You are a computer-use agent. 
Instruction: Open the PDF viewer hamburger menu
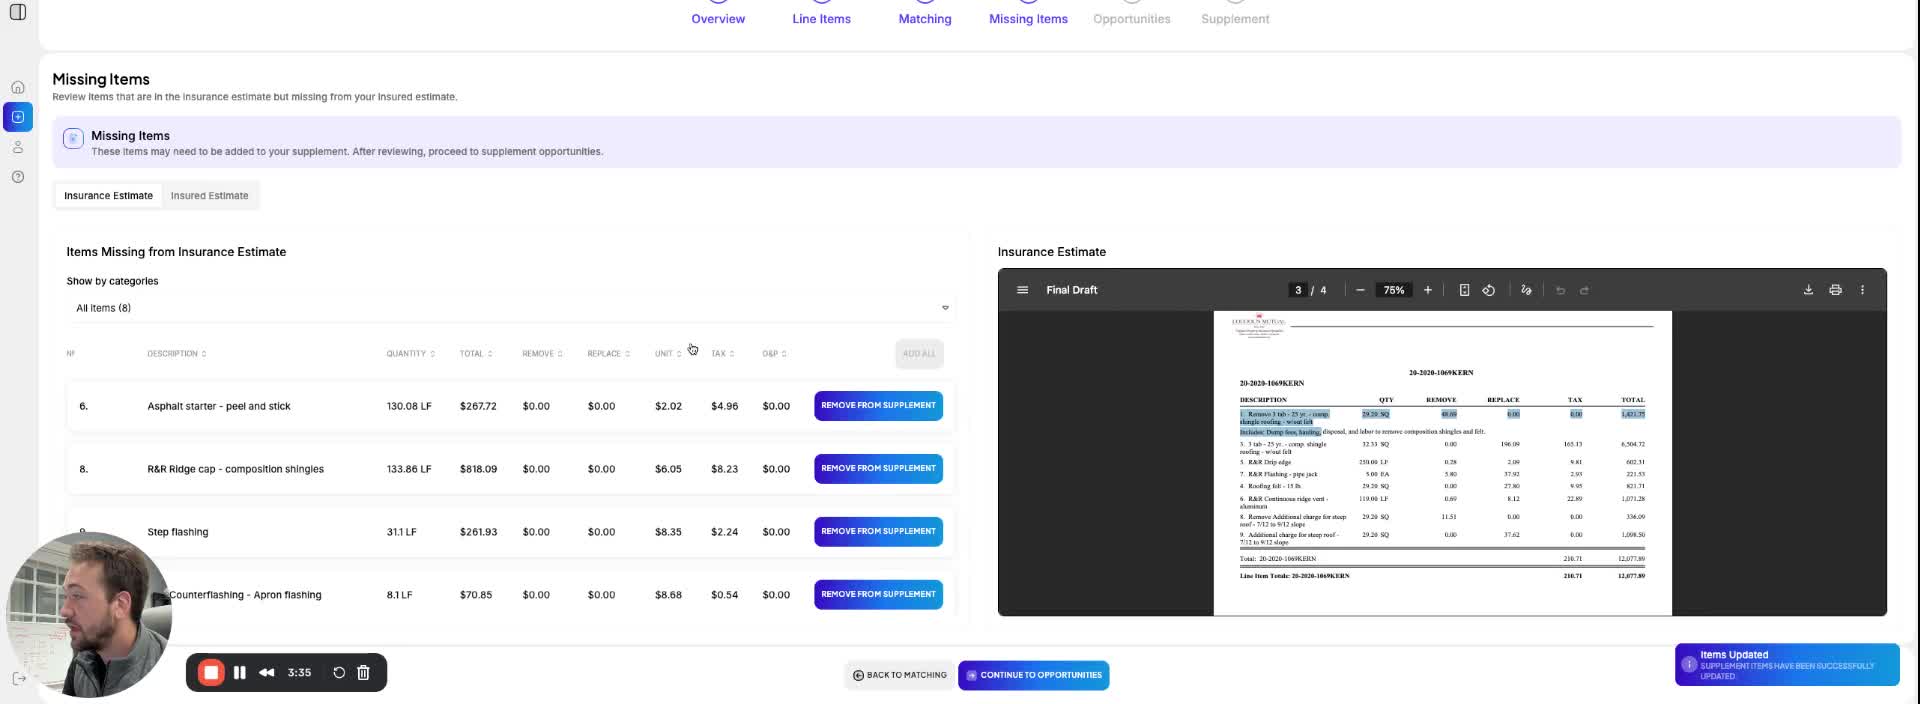(x=1022, y=290)
